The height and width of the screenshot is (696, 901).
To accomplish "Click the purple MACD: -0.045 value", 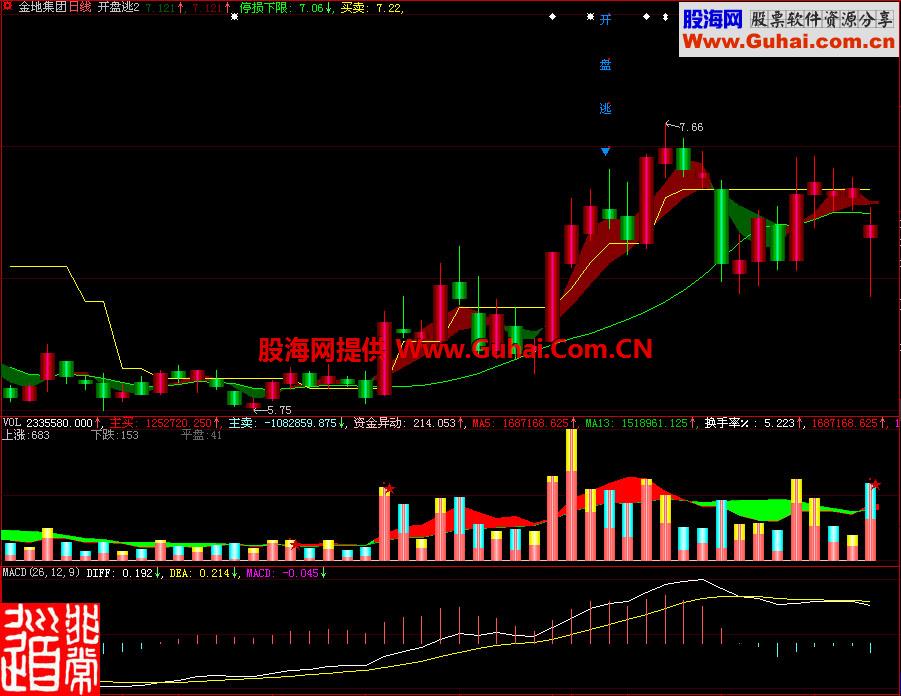I will pyautogui.click(x=282, y=573).
